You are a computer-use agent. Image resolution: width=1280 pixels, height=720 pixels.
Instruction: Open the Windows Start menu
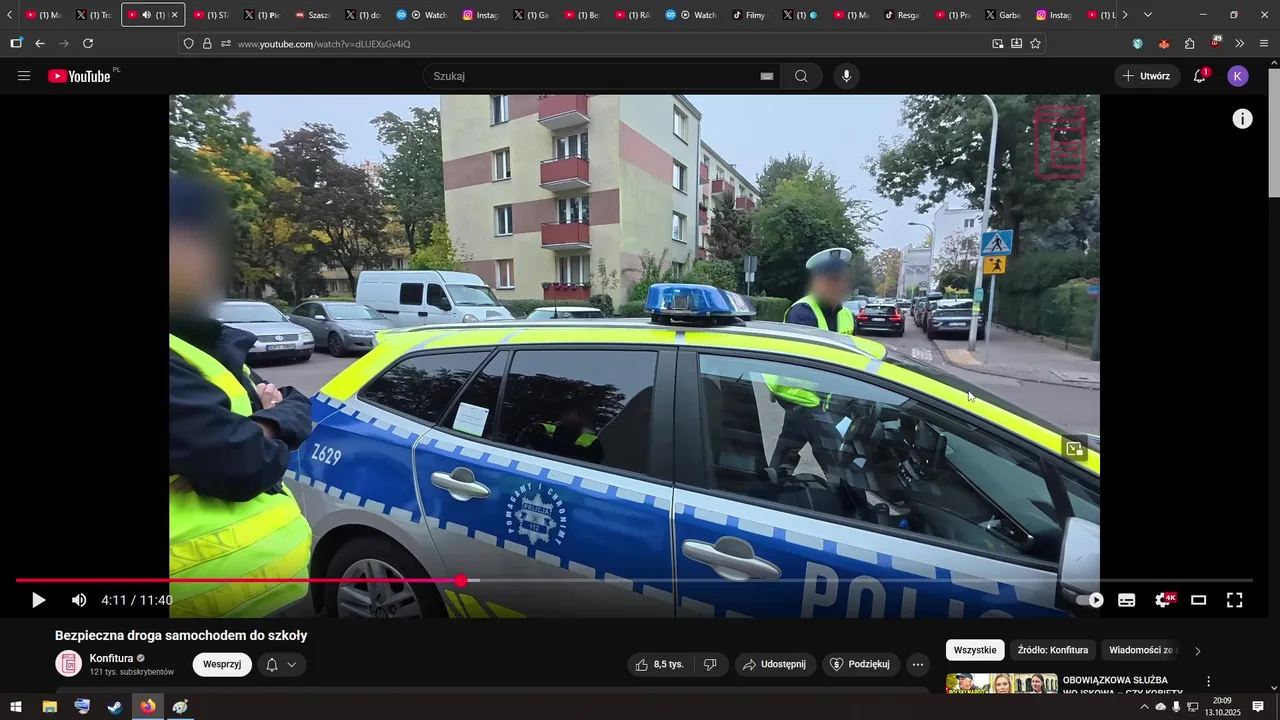click(16, 707)
